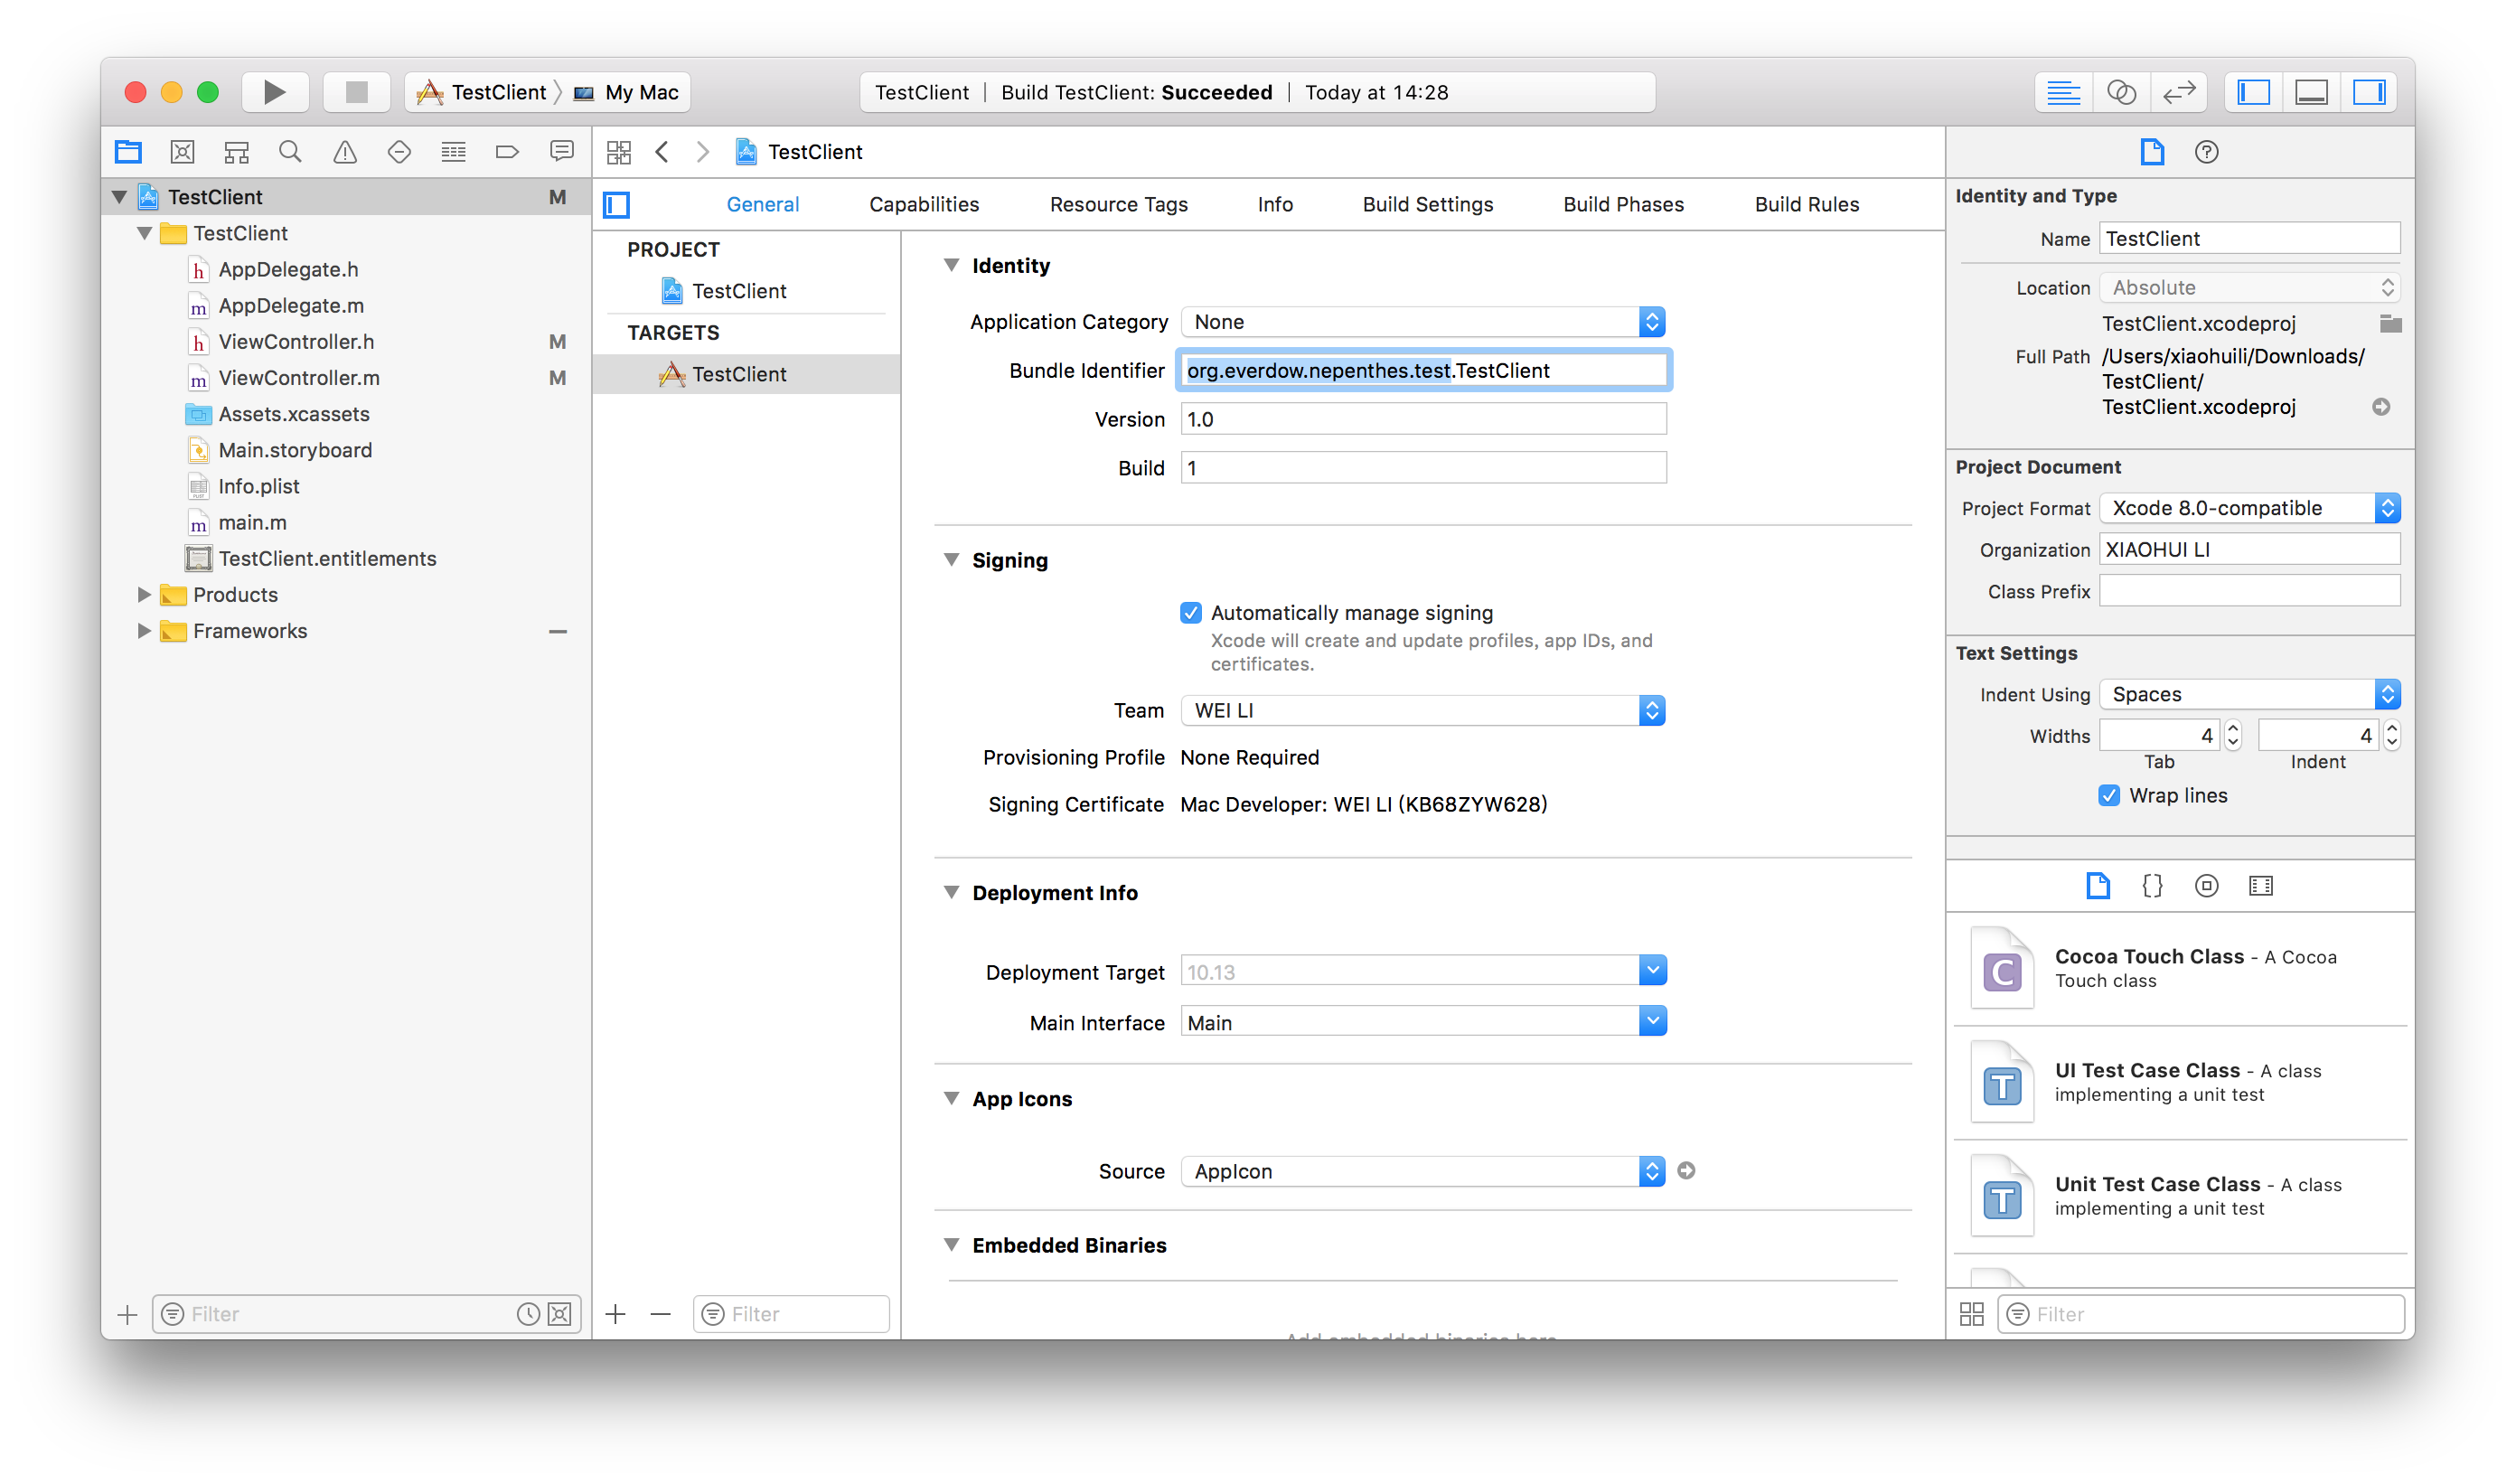Screen dimensions: 2516x1484
Task: Choose the TestClient scheme in toolbar
Action: pyautogui.click(x=481, y=93)
